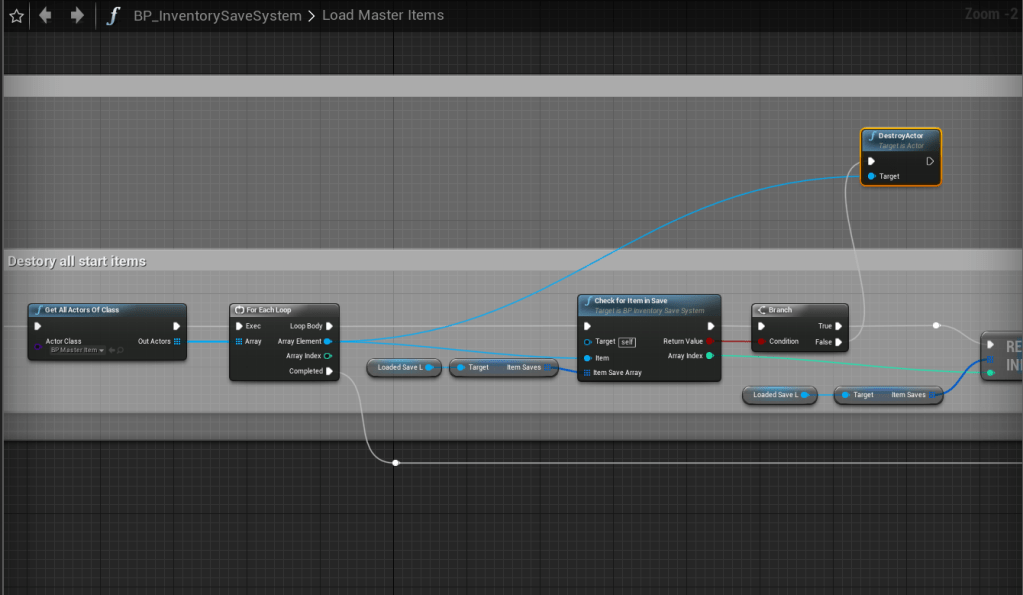The width and height of the screenshot is (1023, 595).
Task: Select Get All Actors Of Class node title
Action: click(x=82, y=310)
